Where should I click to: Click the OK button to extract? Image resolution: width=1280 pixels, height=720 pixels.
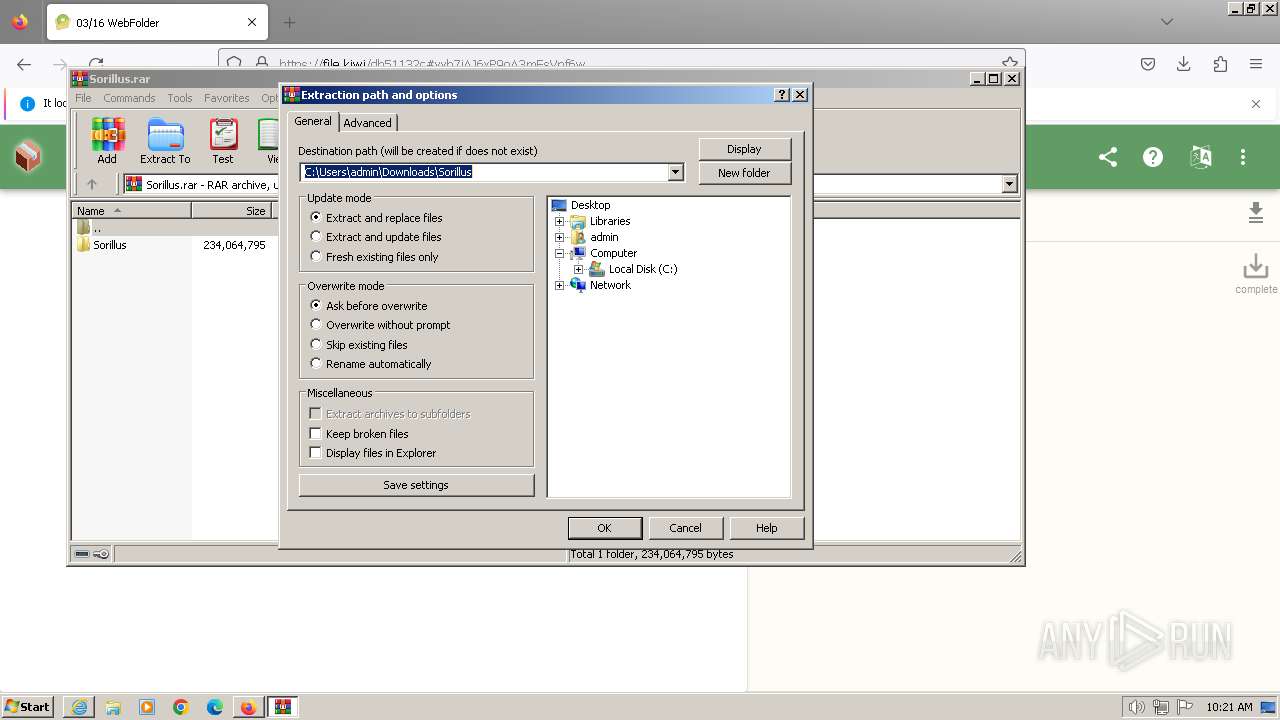[604, 528]
